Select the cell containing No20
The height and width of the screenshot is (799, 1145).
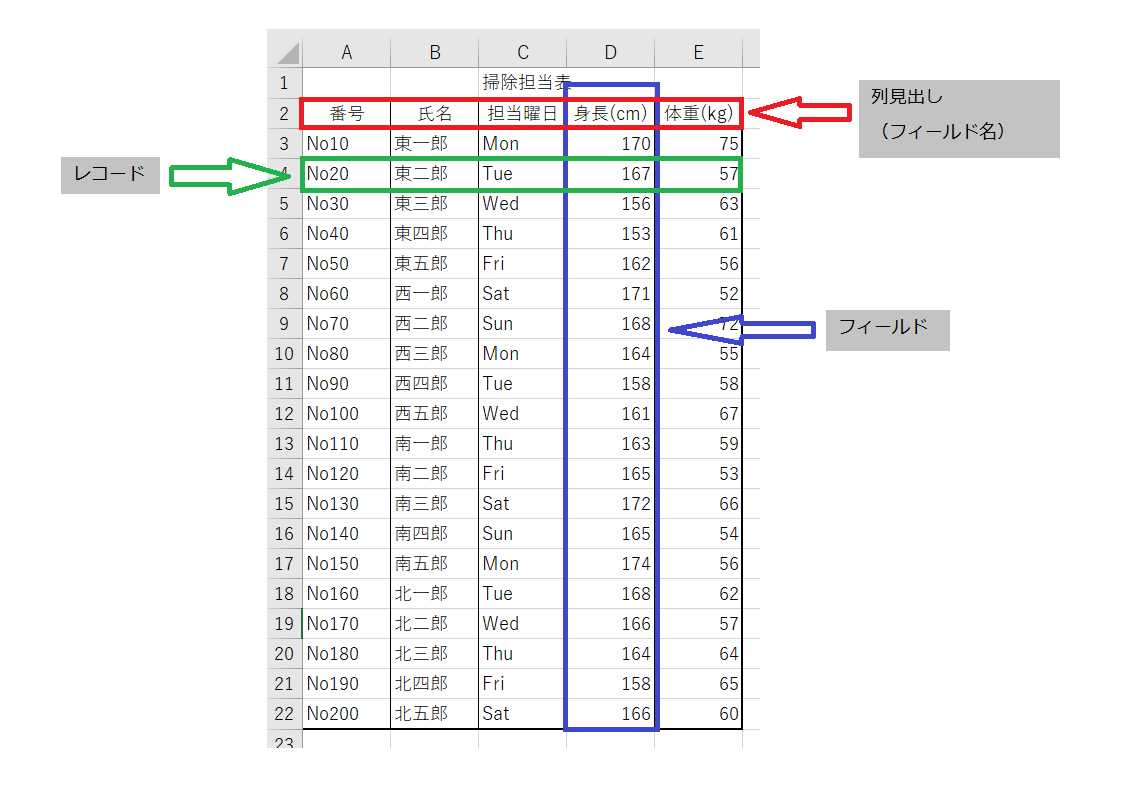pyautogui.click(x=345, y=173)
